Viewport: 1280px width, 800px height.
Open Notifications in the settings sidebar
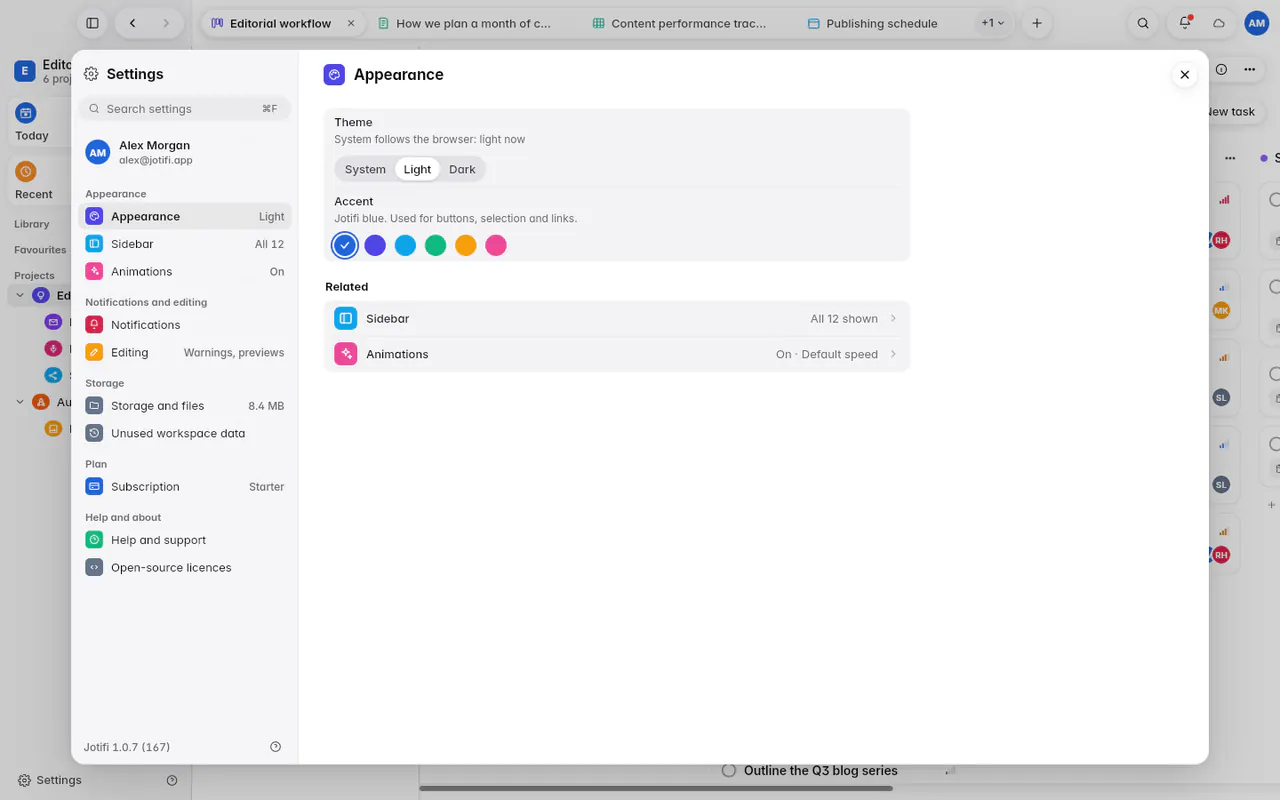tap(185, 325)
